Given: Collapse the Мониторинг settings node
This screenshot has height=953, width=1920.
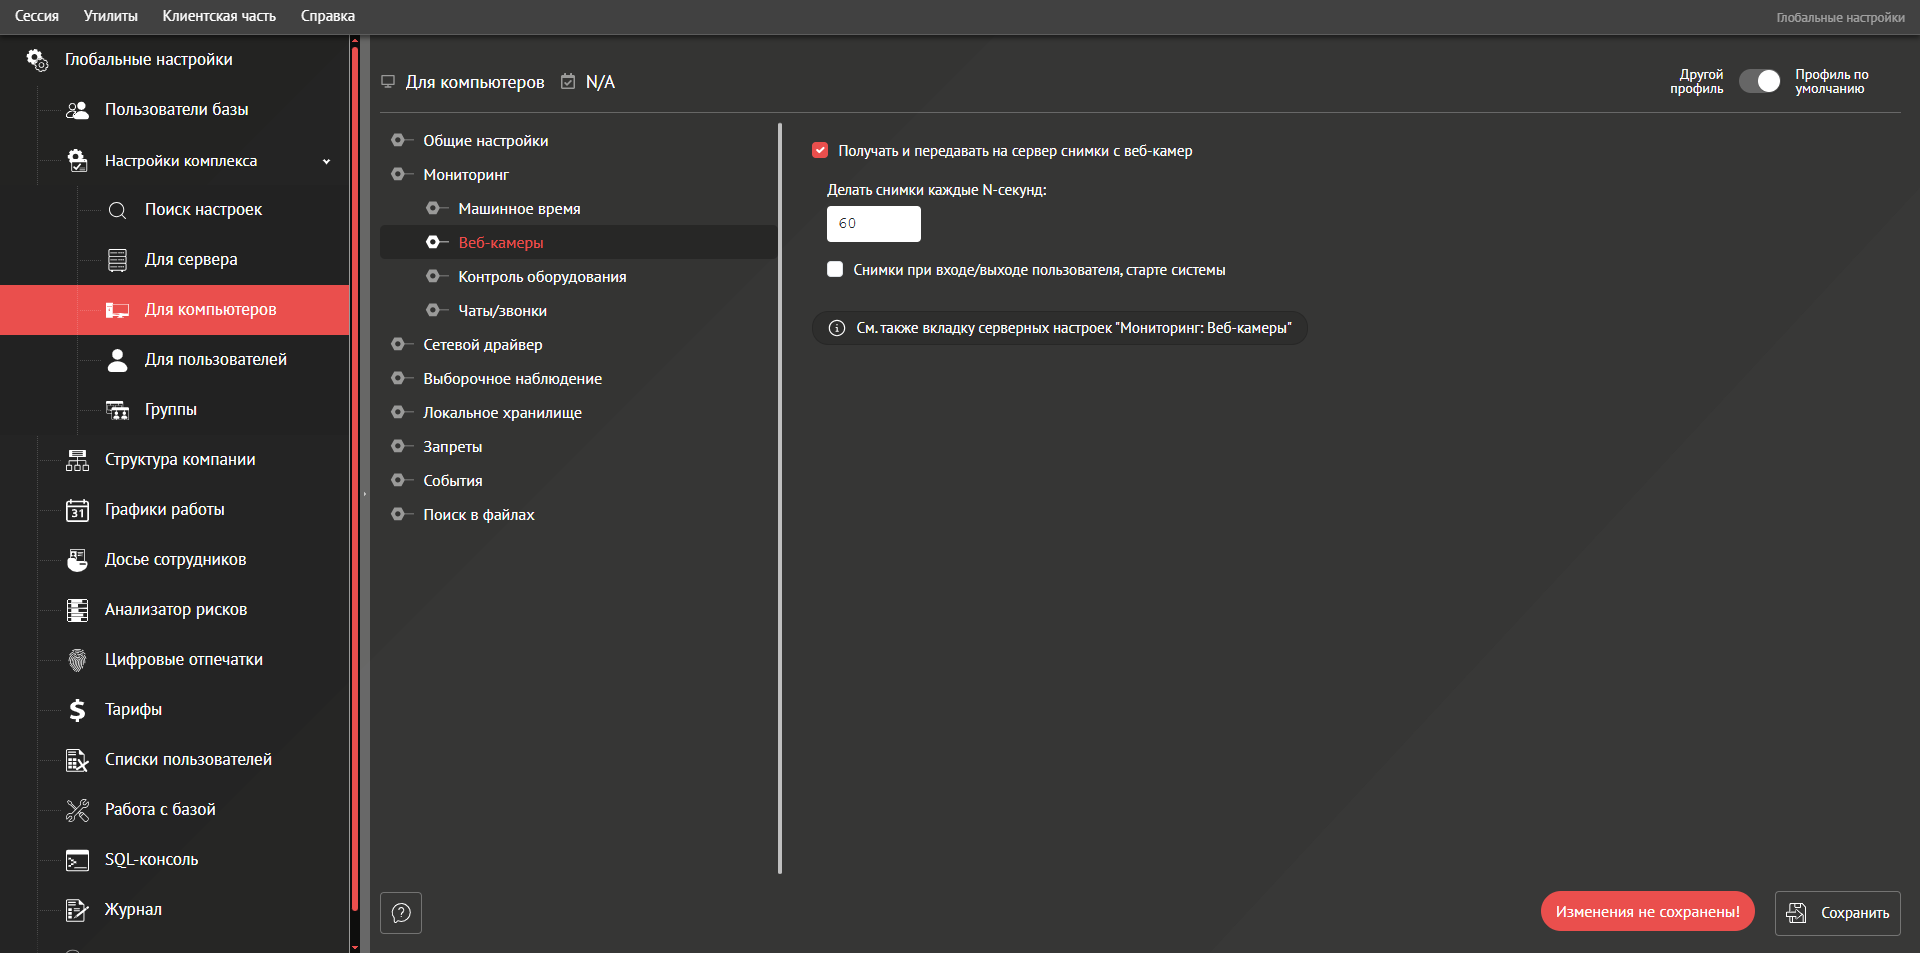Looking at the screenshot, I should click(x=398, y=175).
